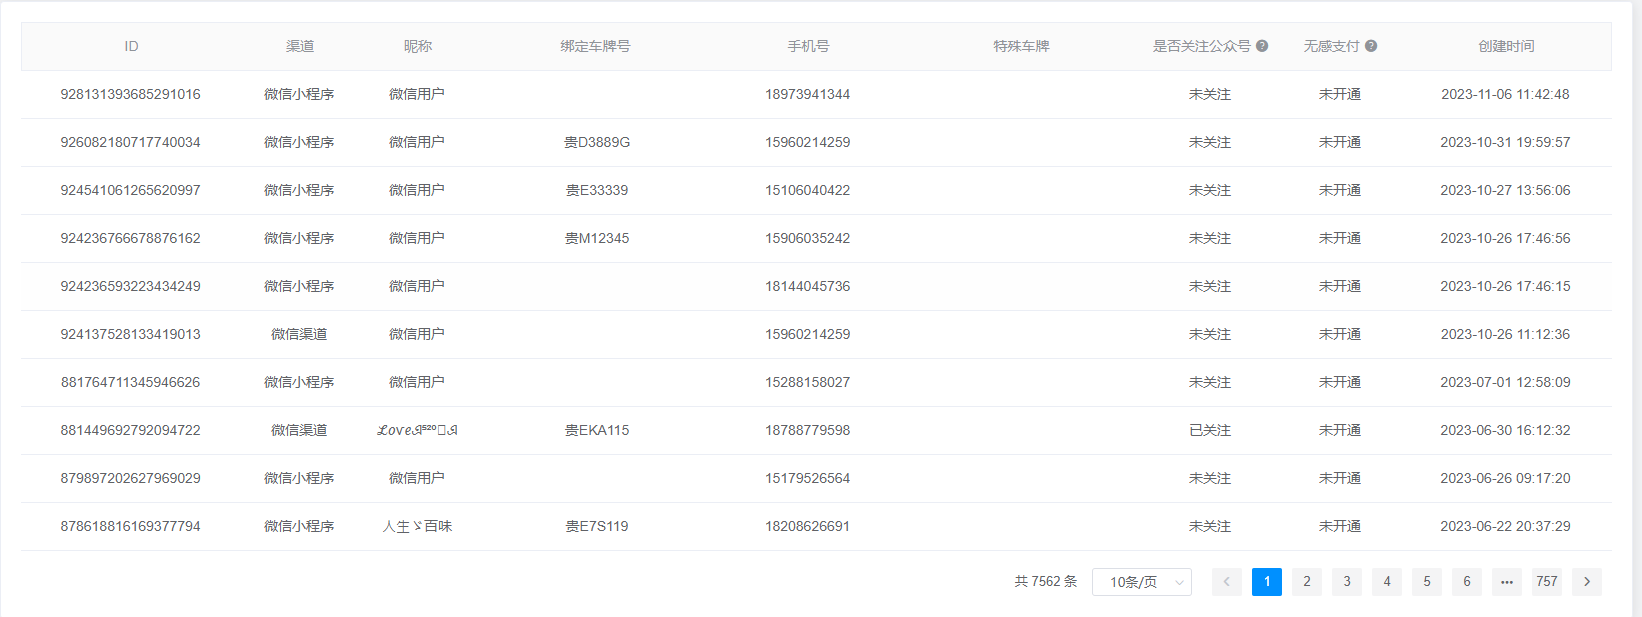Click the 已关注 status cell
The image size is (1642, 617).
point(1209,430)
